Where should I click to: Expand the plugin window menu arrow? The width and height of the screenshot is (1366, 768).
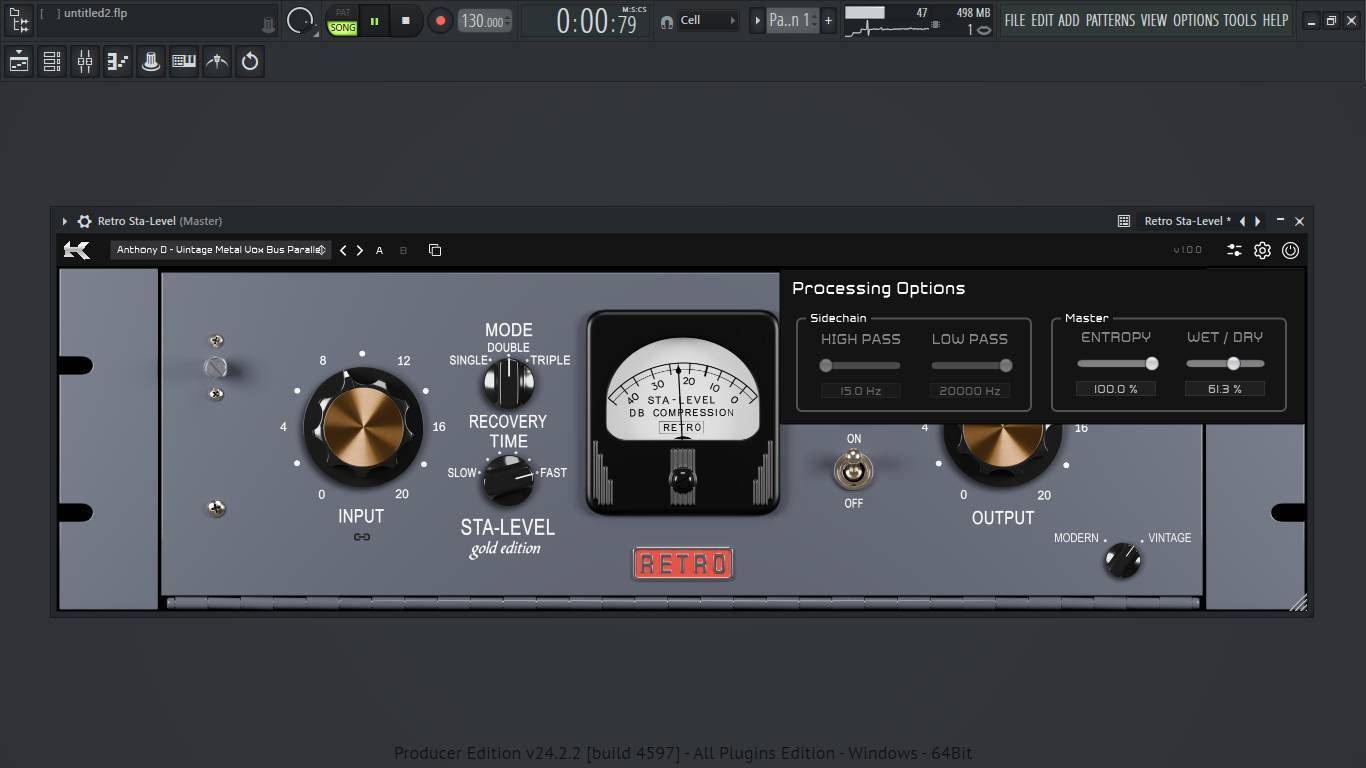point(64,221)
